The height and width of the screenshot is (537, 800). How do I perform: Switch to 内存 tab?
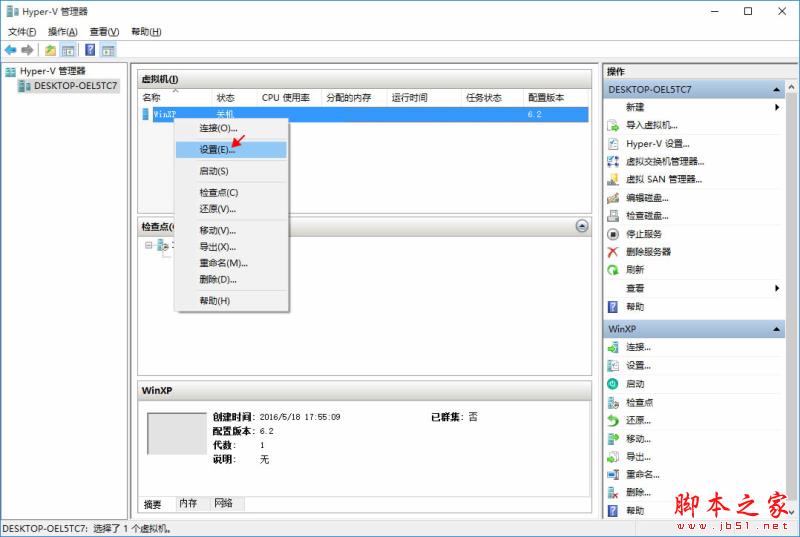(188, 503)
